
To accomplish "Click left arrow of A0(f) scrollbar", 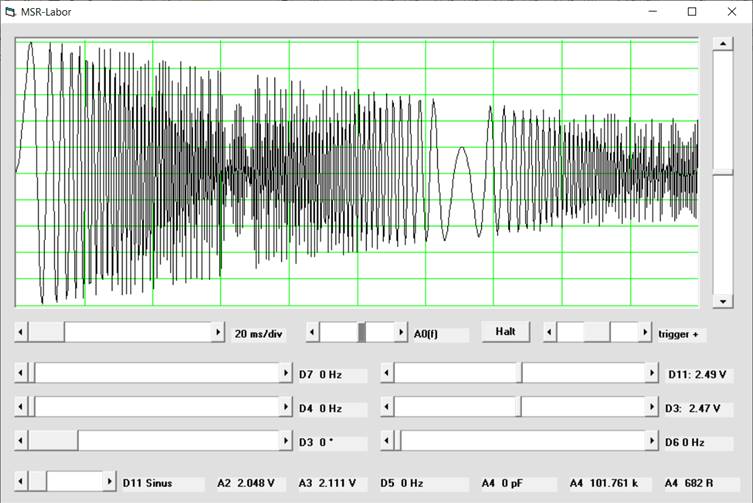I will pyautogui.click(x=313, y=332).
